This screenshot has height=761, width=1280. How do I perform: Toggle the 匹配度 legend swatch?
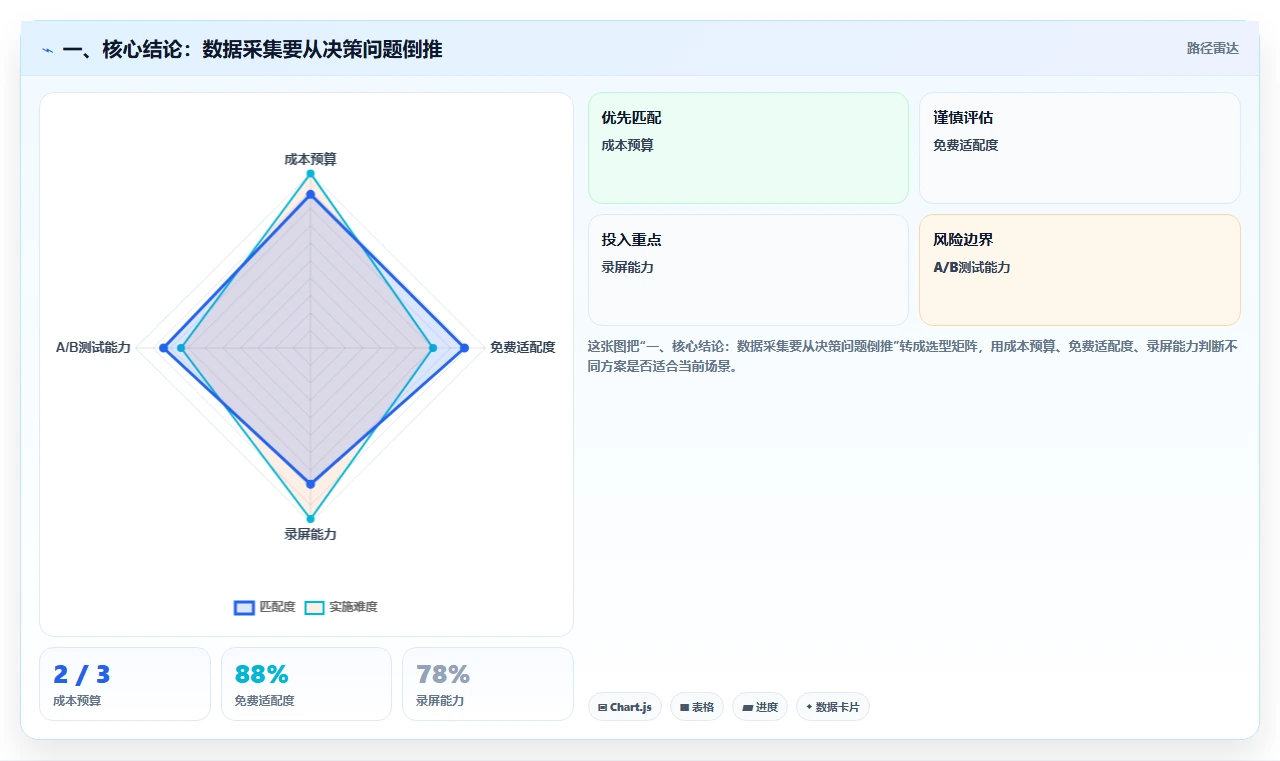pyautogui.click(x=245, y=607)
